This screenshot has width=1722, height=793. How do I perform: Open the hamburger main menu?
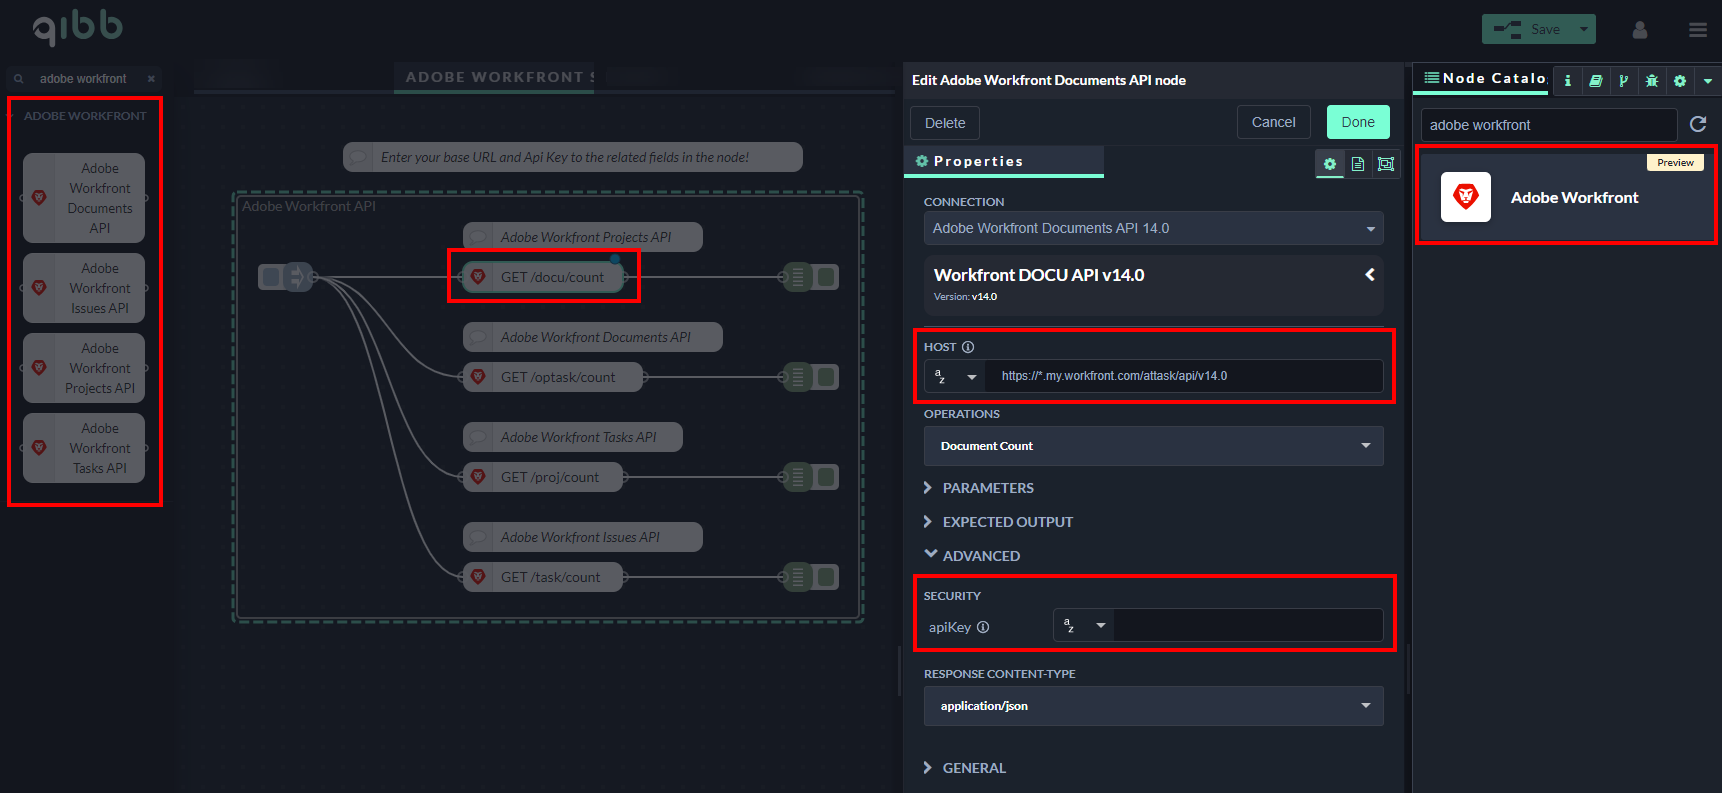click(x=1697, y=30)
